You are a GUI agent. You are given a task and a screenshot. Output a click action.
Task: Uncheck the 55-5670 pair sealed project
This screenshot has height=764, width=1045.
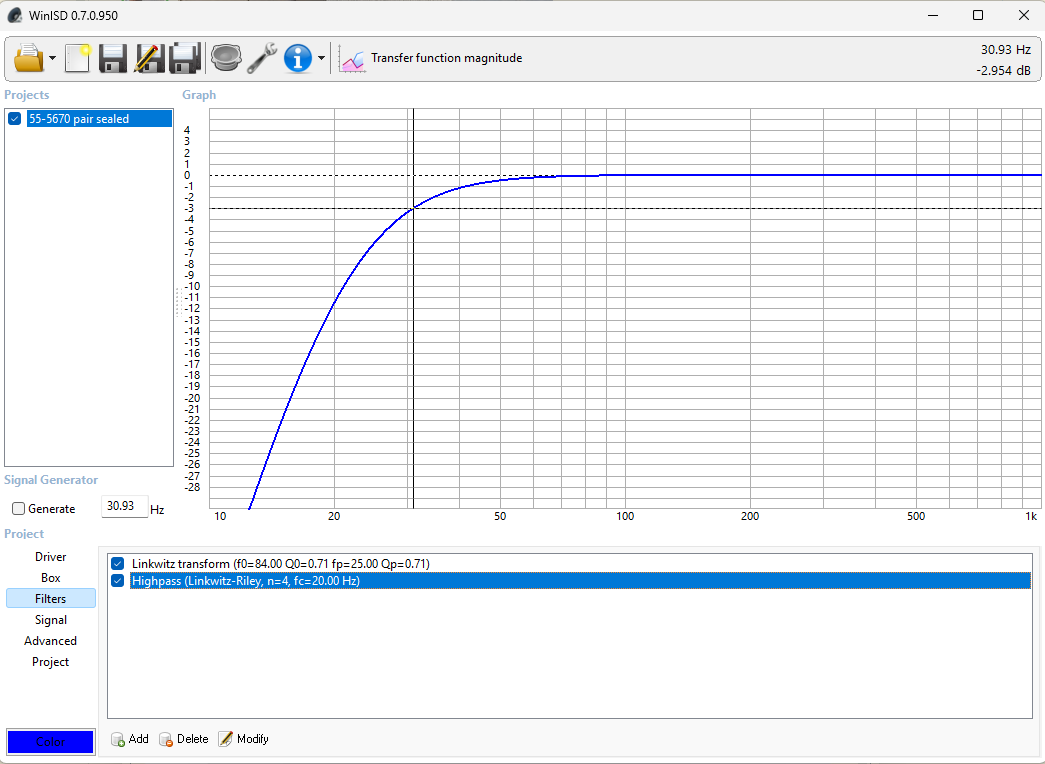click(x=15, y=119)
